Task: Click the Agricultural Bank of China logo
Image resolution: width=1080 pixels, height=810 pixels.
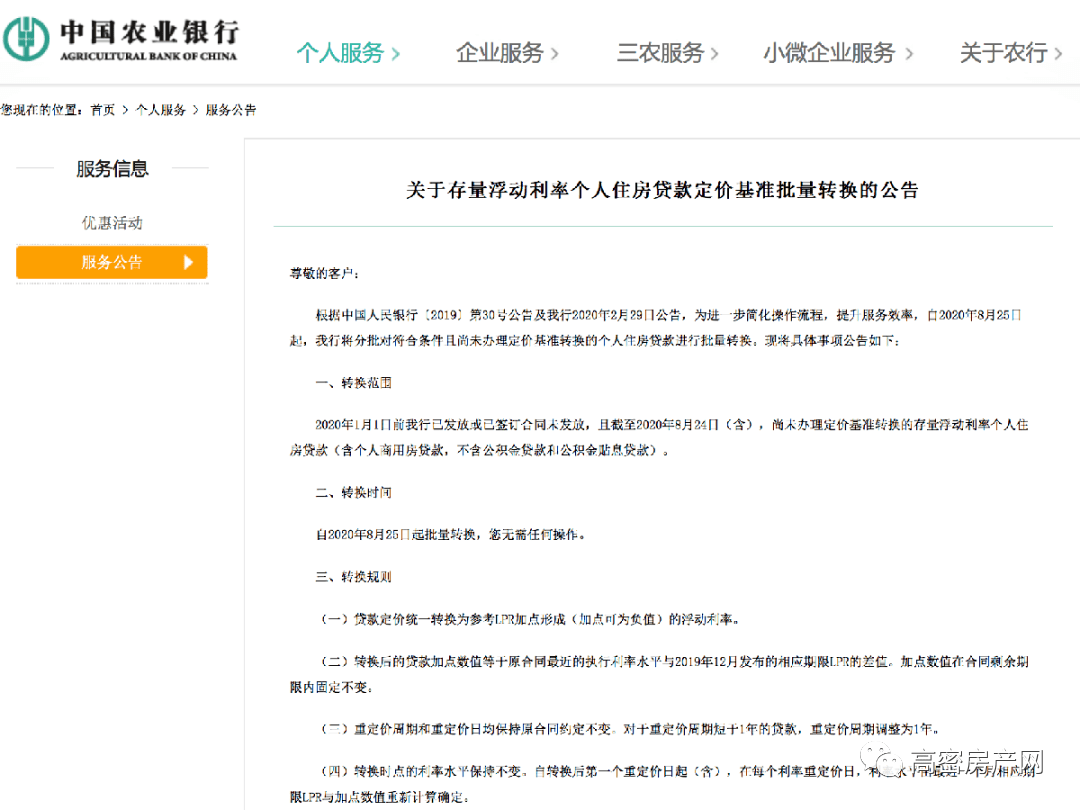Action: coord(120,38)
